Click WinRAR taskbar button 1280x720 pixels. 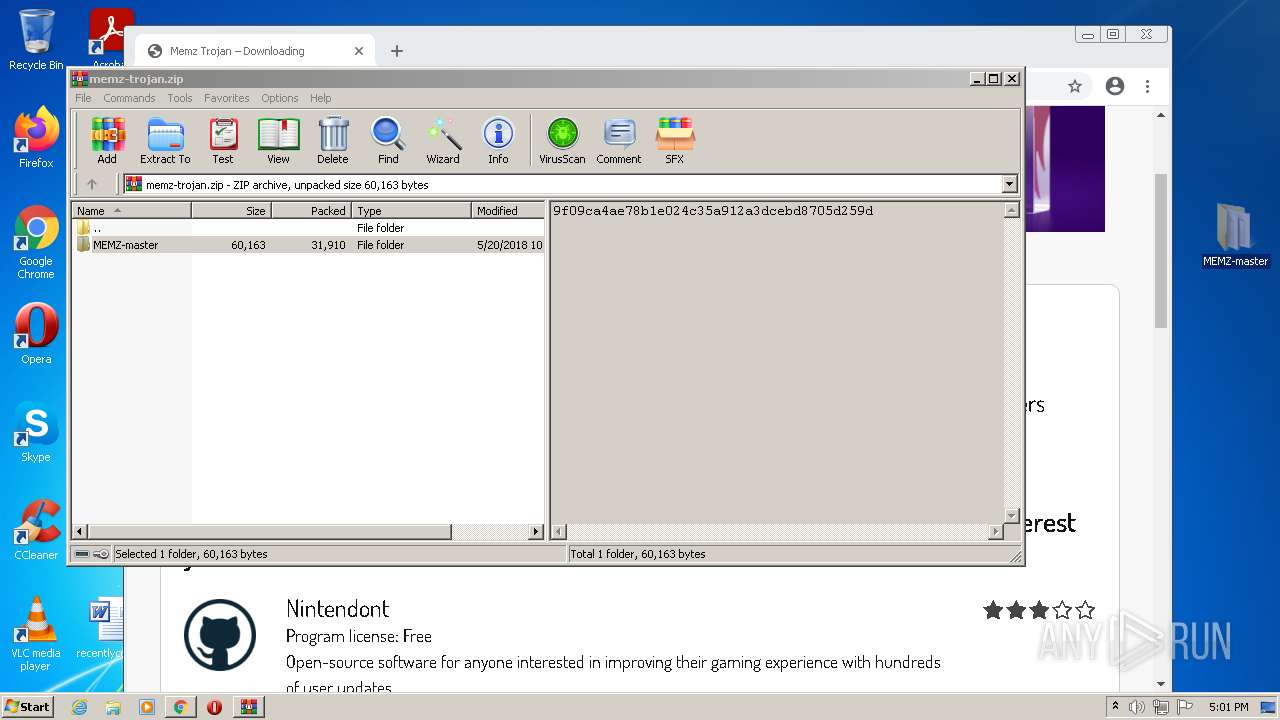(249, 707)
